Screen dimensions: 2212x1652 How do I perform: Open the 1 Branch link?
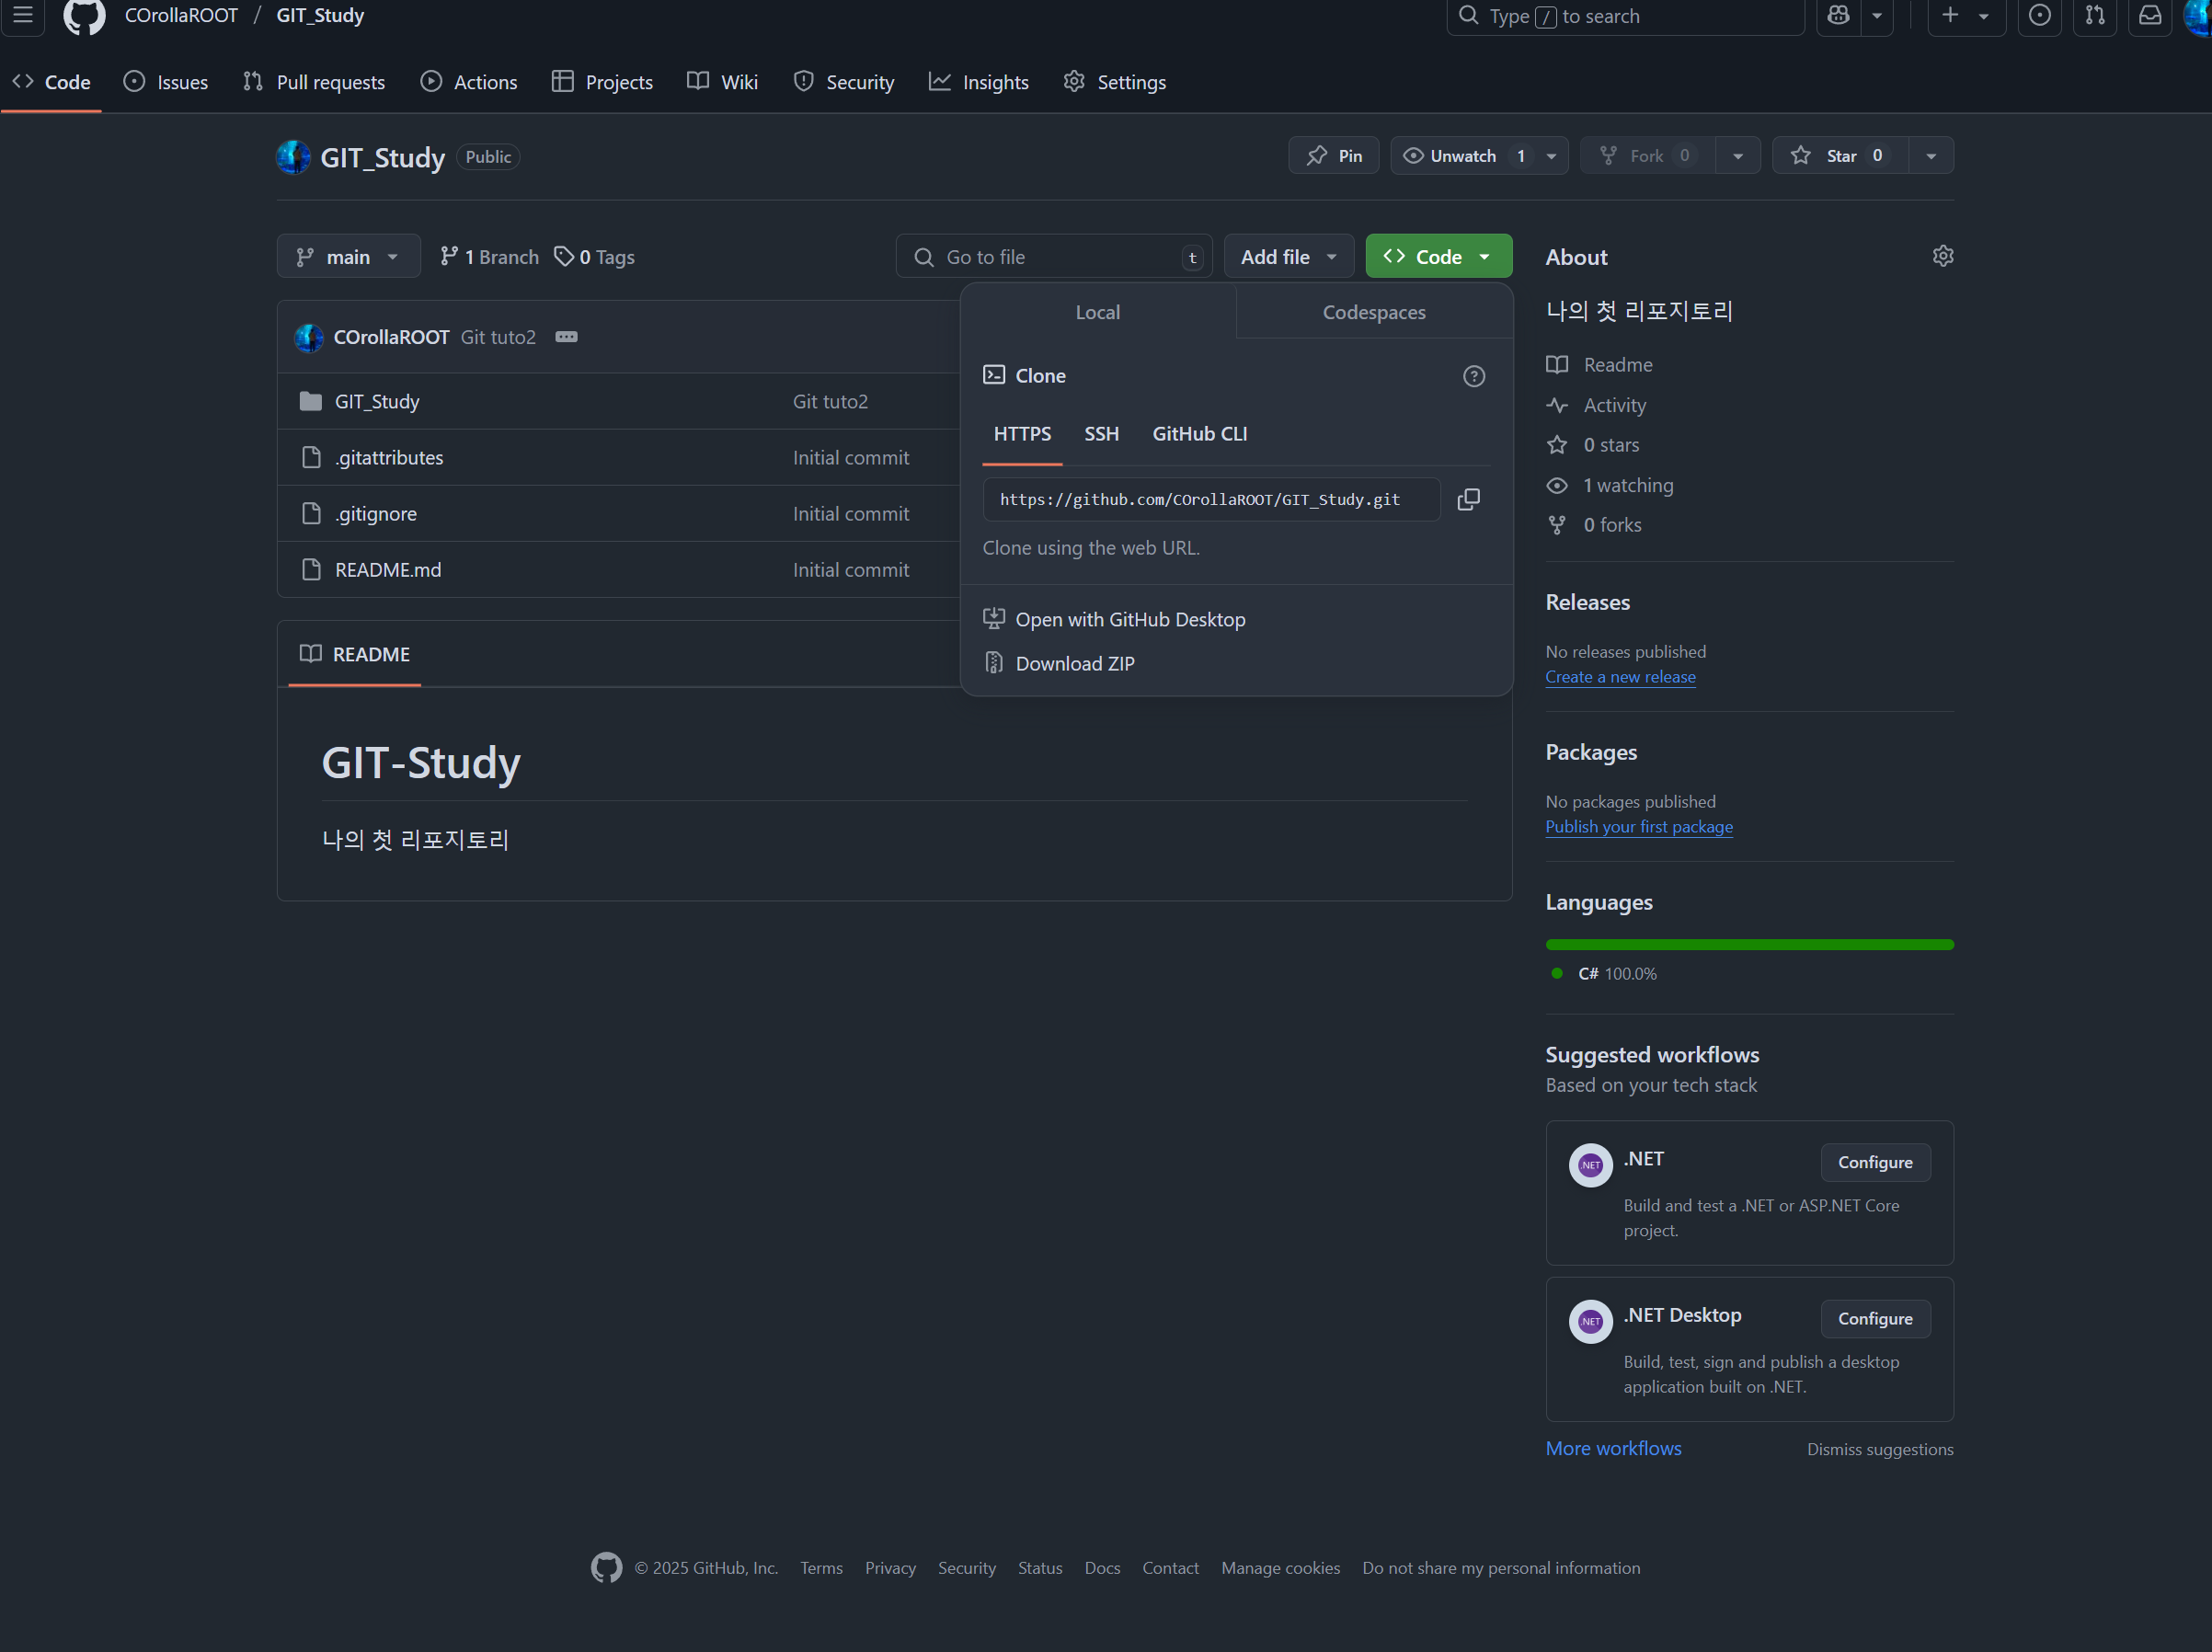pos(490,257)
